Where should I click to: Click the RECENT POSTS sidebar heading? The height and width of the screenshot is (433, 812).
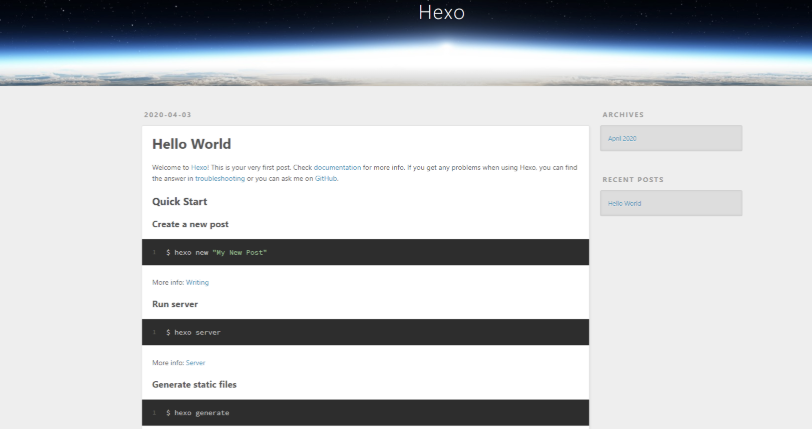tap(633, 179)
